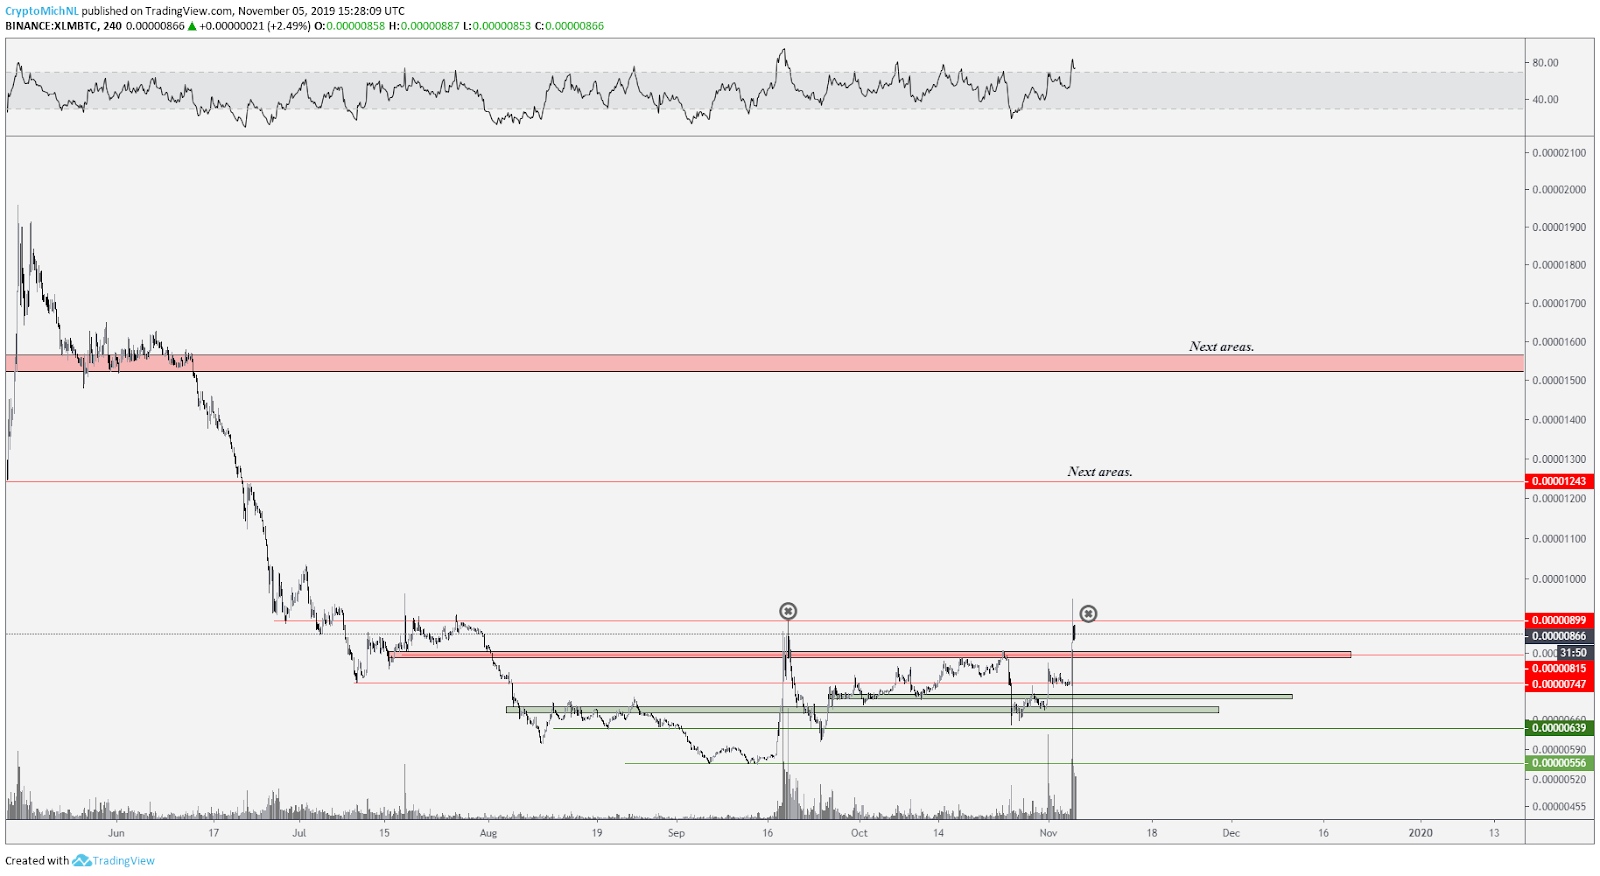Screen dimensions: 1600x876
Task: Open the TradingView link at bottom left
Action: click(x=124, y=860)
